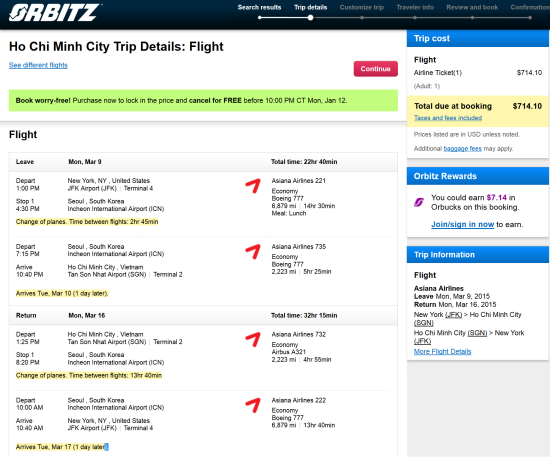550x457 pixels.
Task: Select the Trip details step
Action: tap(310, 7)
